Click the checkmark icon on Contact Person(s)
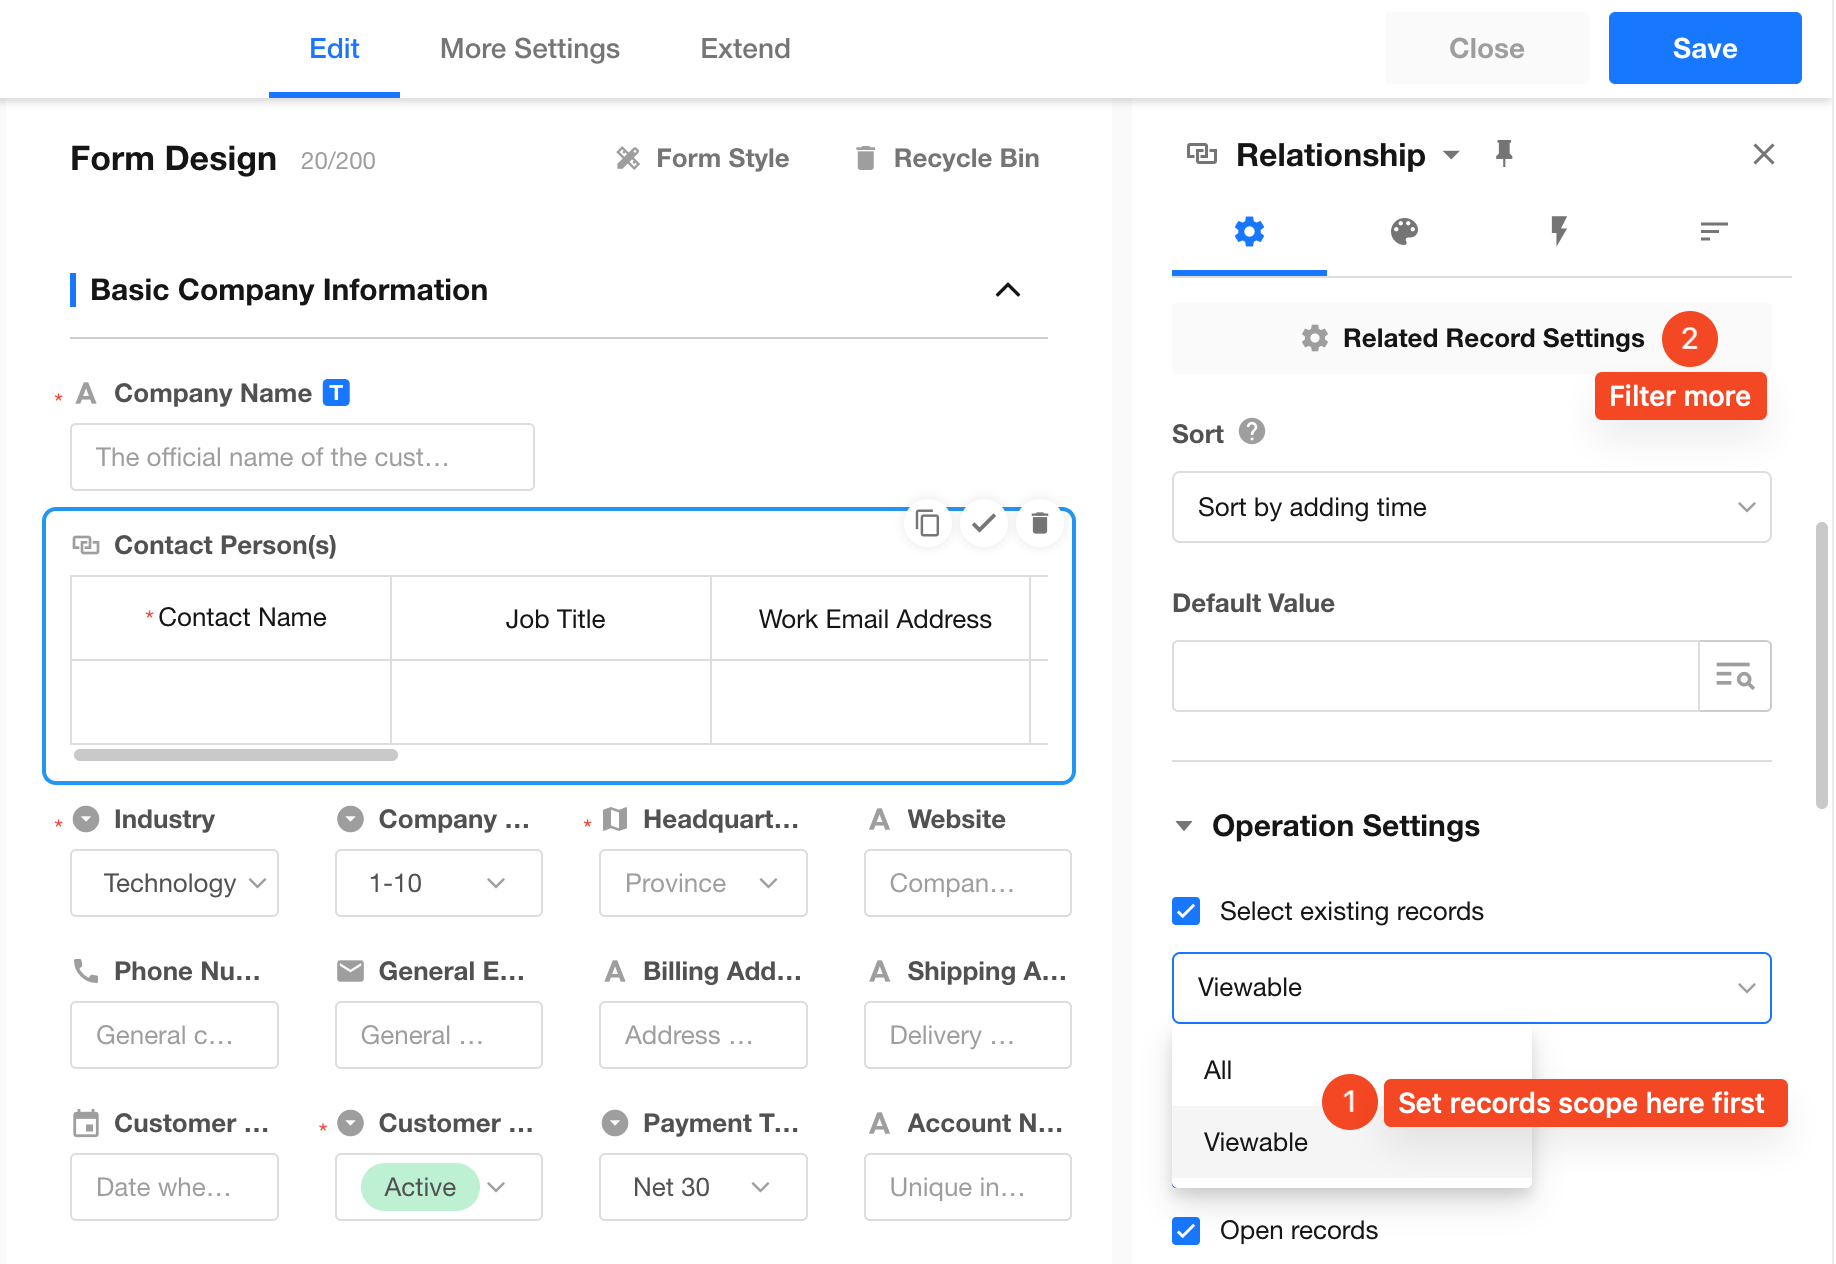1836x1264 pixels. tap(983, 523)
